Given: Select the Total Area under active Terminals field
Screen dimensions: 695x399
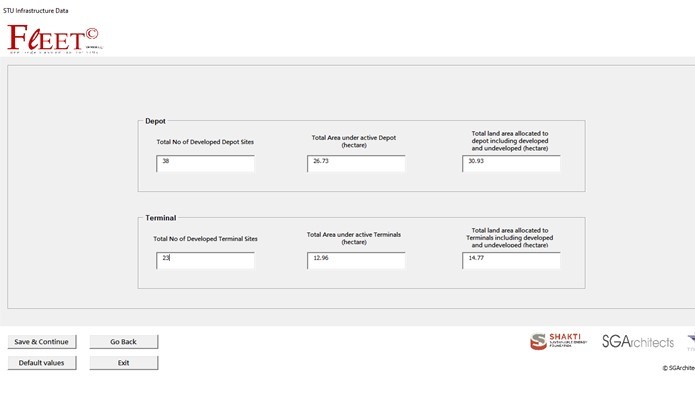Looking at the screenshot, I should click(356, 261).
